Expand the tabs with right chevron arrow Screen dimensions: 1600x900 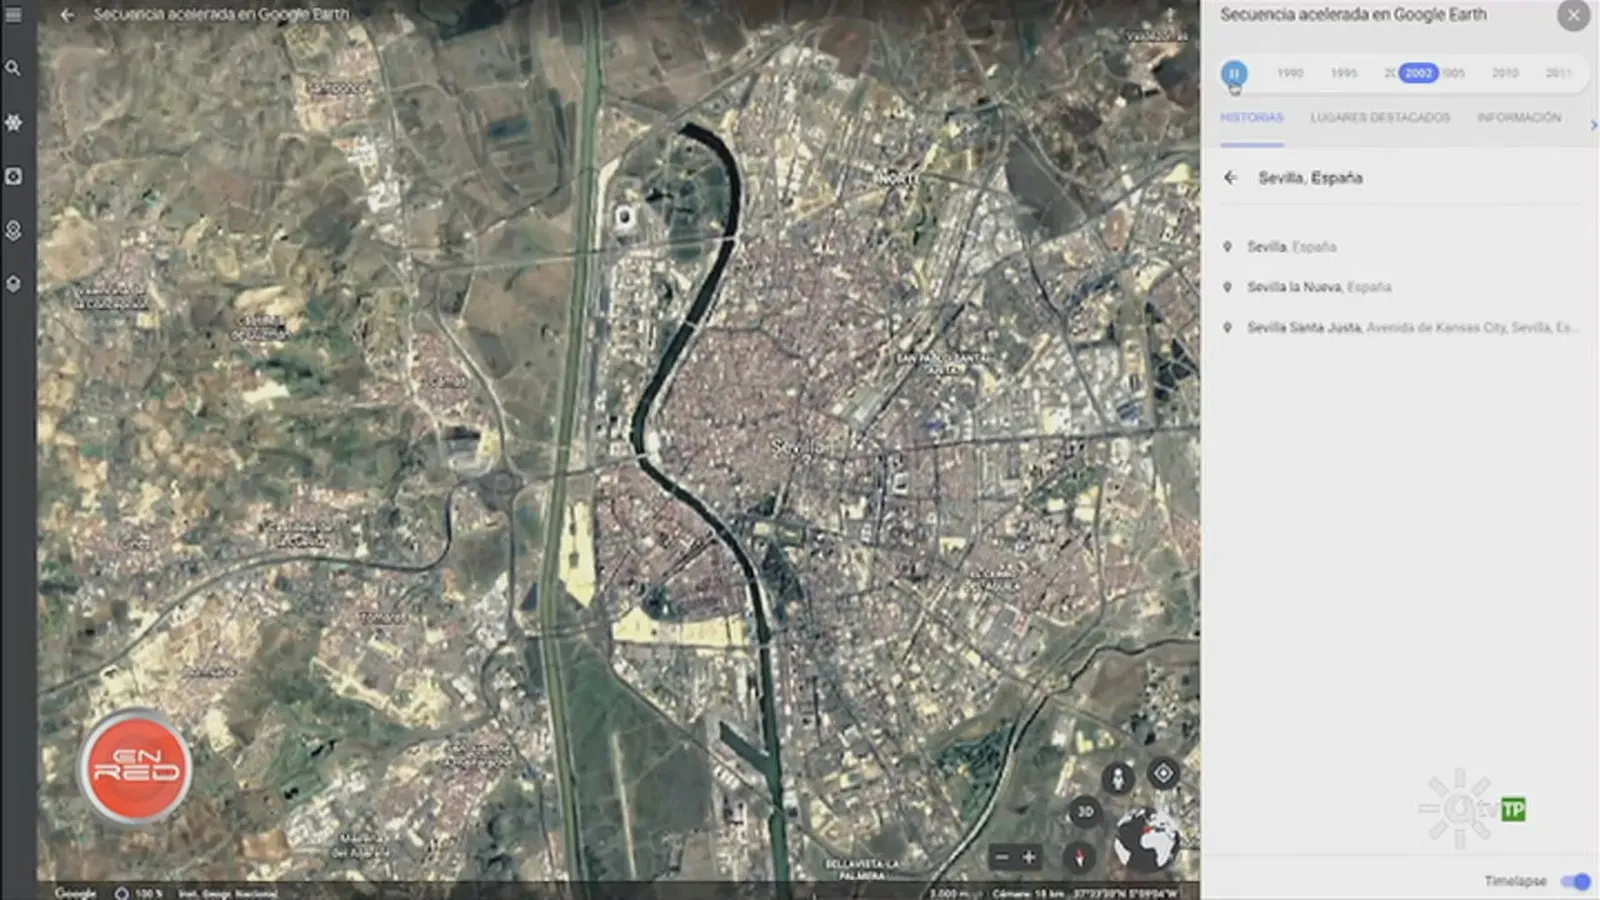click(1593, 125)
